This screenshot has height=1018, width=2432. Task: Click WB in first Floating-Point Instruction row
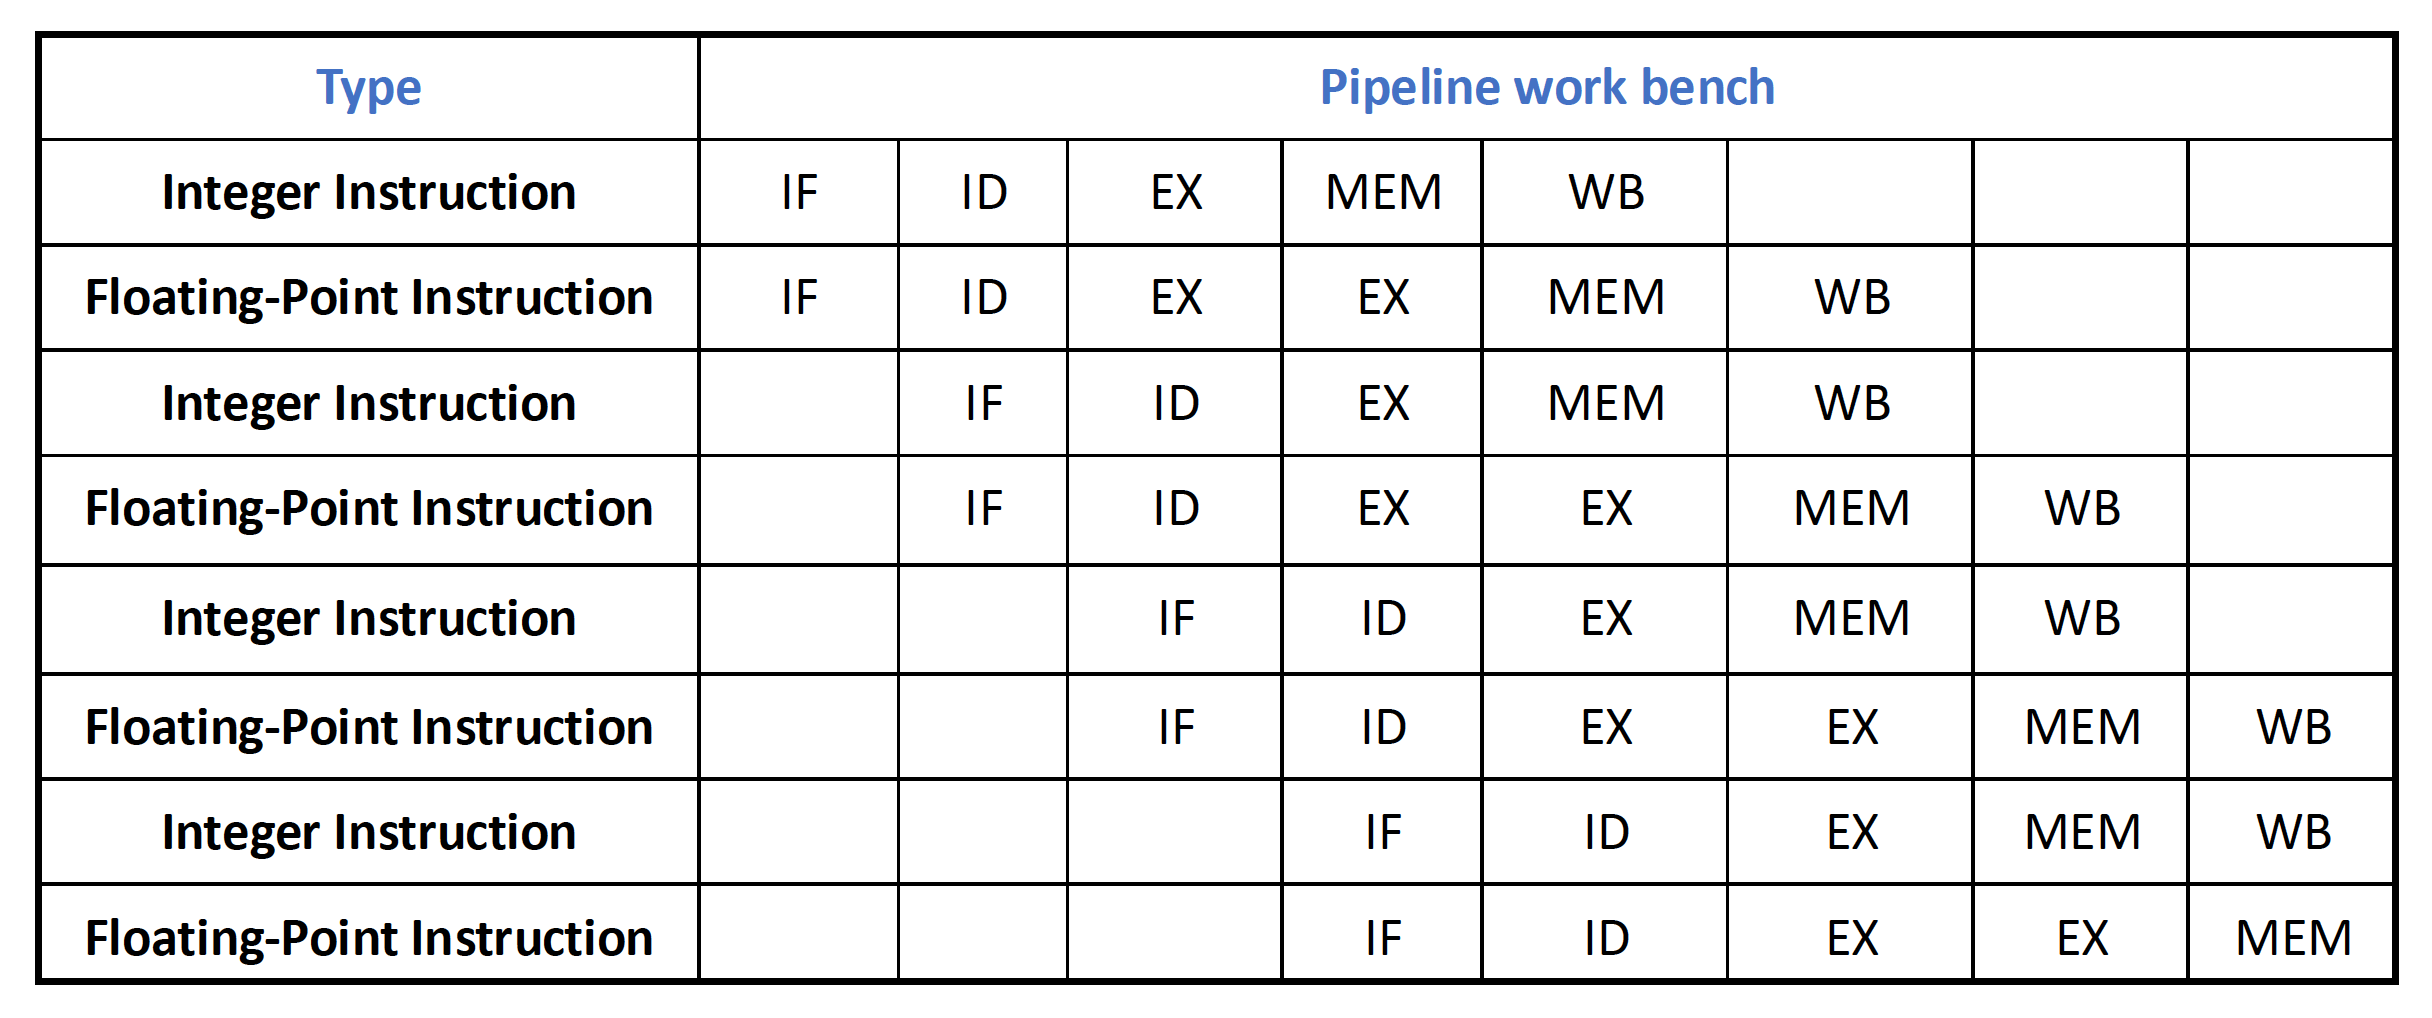pyautogui.click(x=1852, y=297)
